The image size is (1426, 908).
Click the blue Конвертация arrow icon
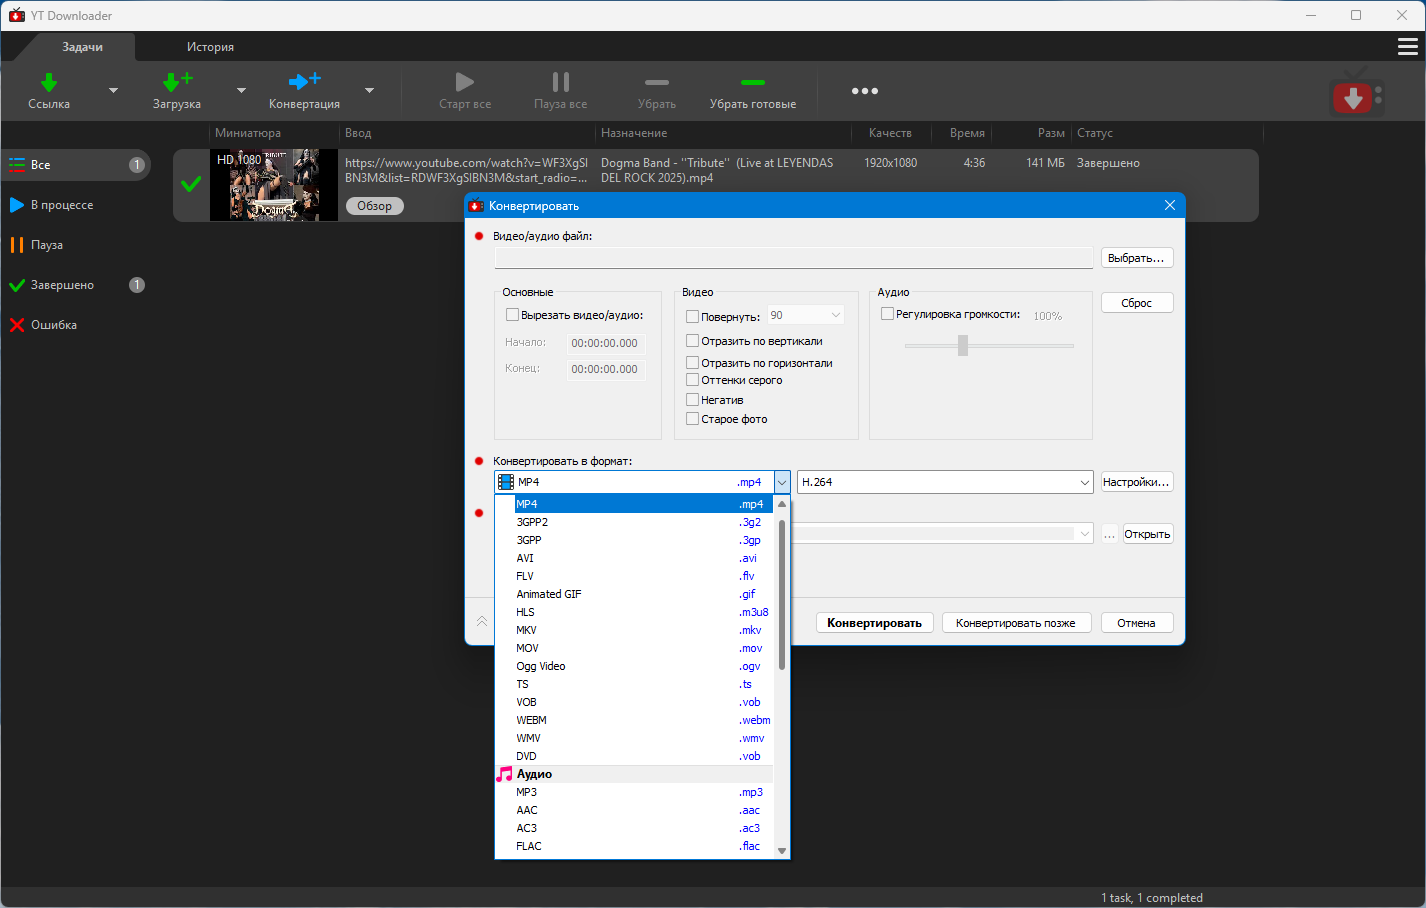304,82
